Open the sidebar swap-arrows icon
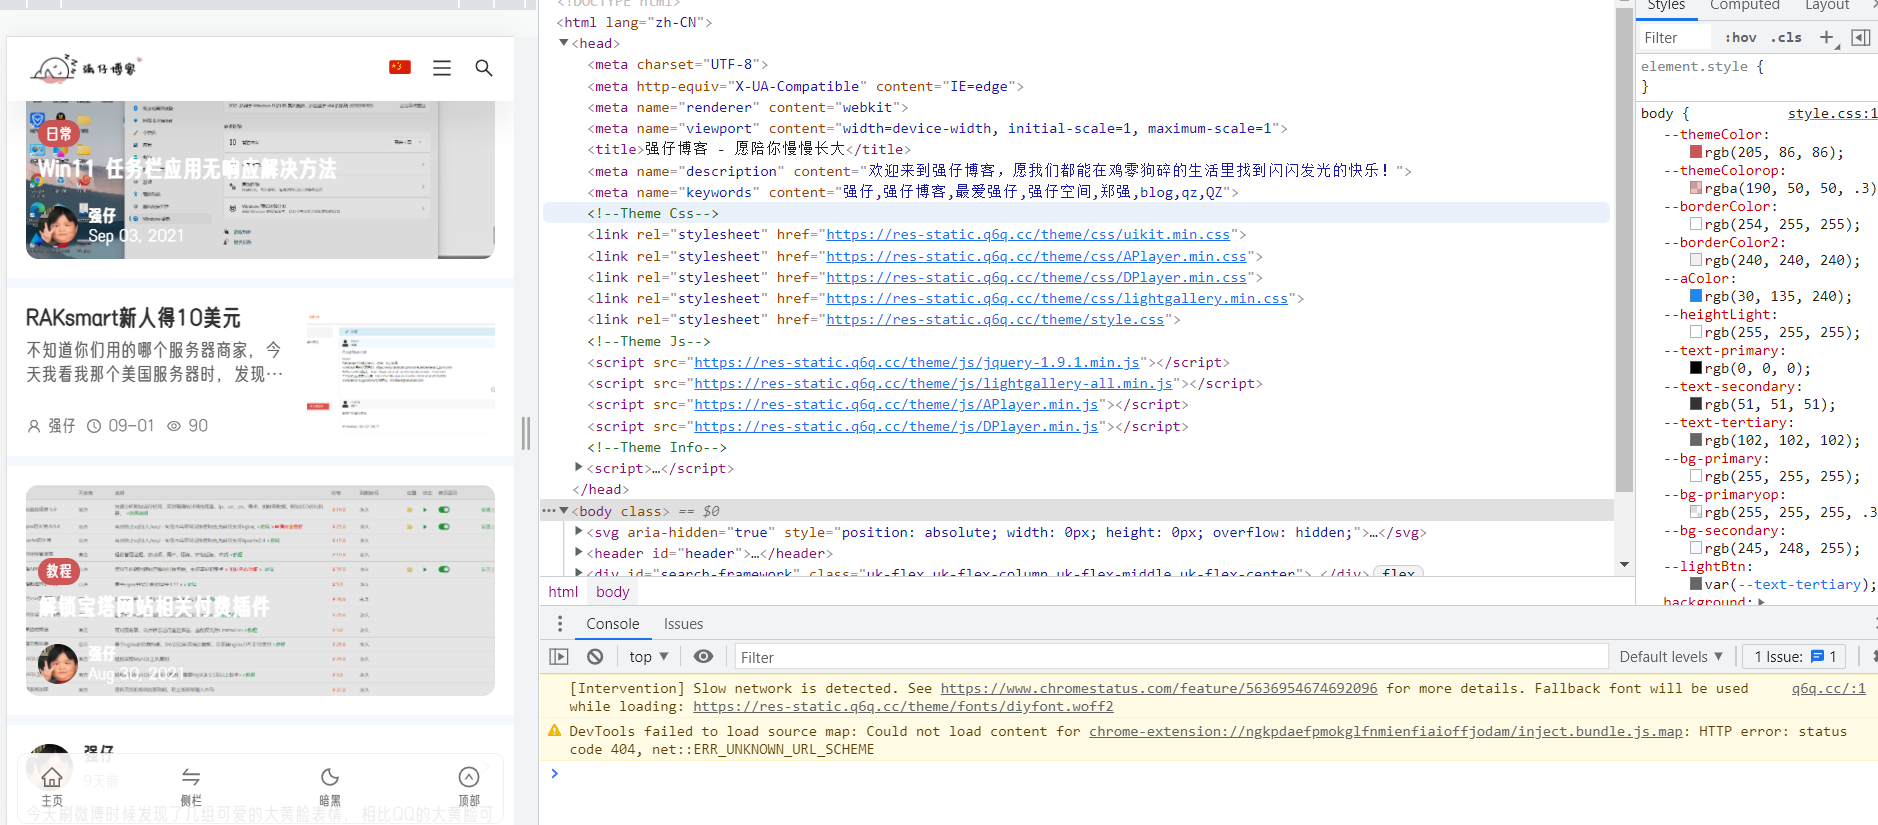This screenshot has width=1878, height=825. pos(191,778)
